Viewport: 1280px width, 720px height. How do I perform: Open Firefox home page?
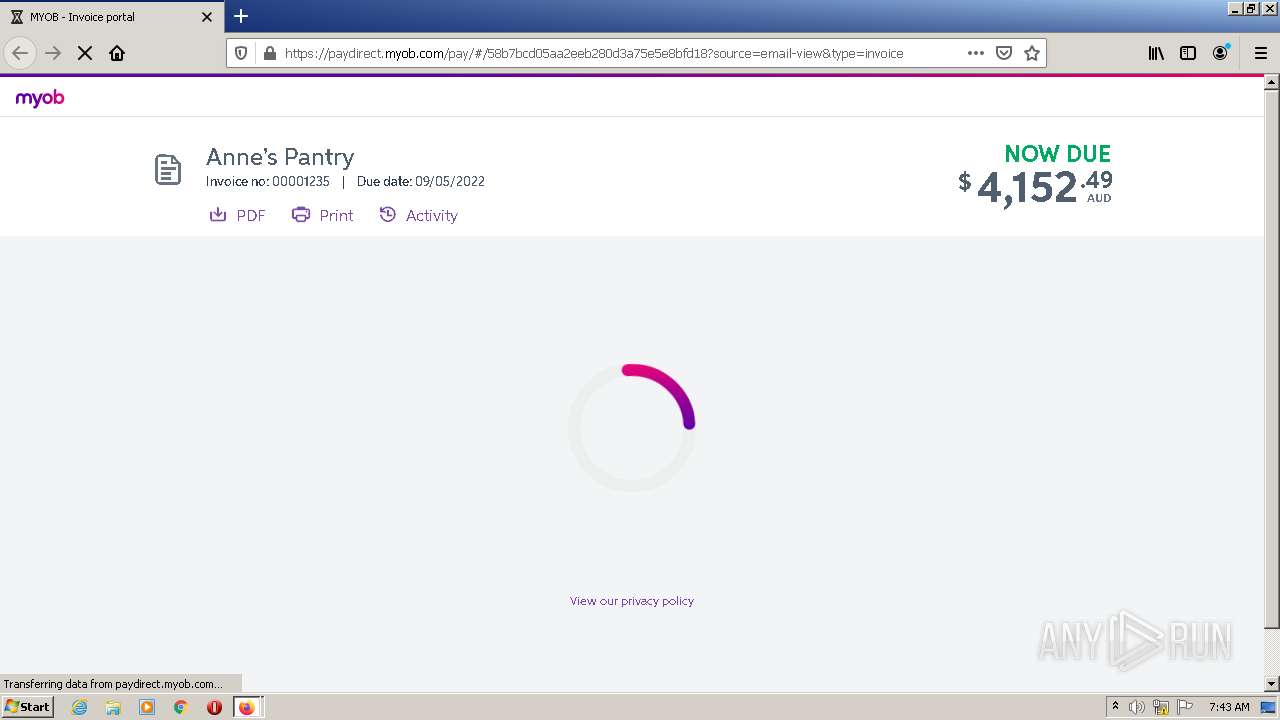pyautogui.click(x=117, y=53)
